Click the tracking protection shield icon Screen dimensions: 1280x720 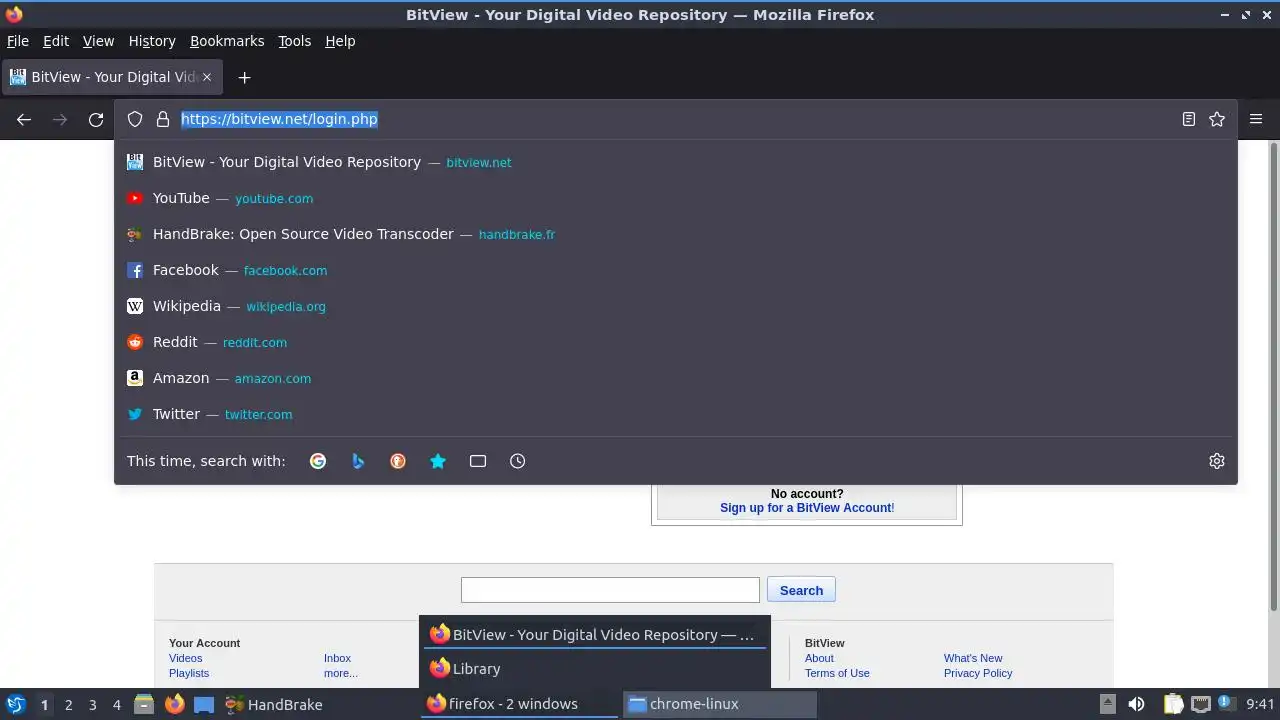(135, 119)
